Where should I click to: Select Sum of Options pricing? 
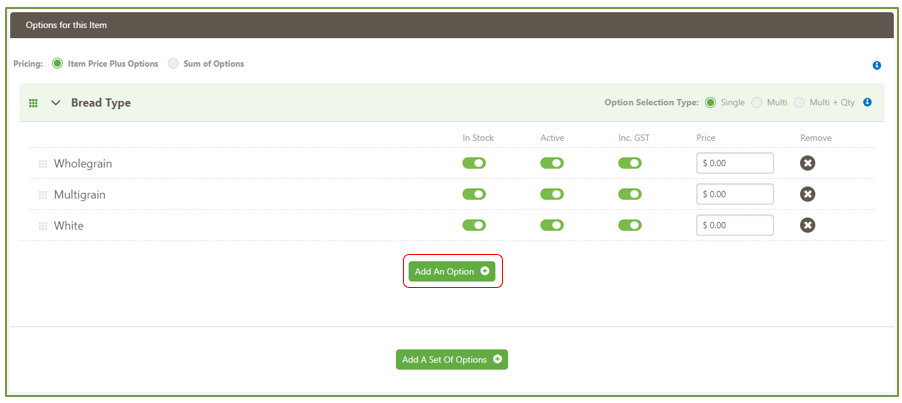pos(174,64)
